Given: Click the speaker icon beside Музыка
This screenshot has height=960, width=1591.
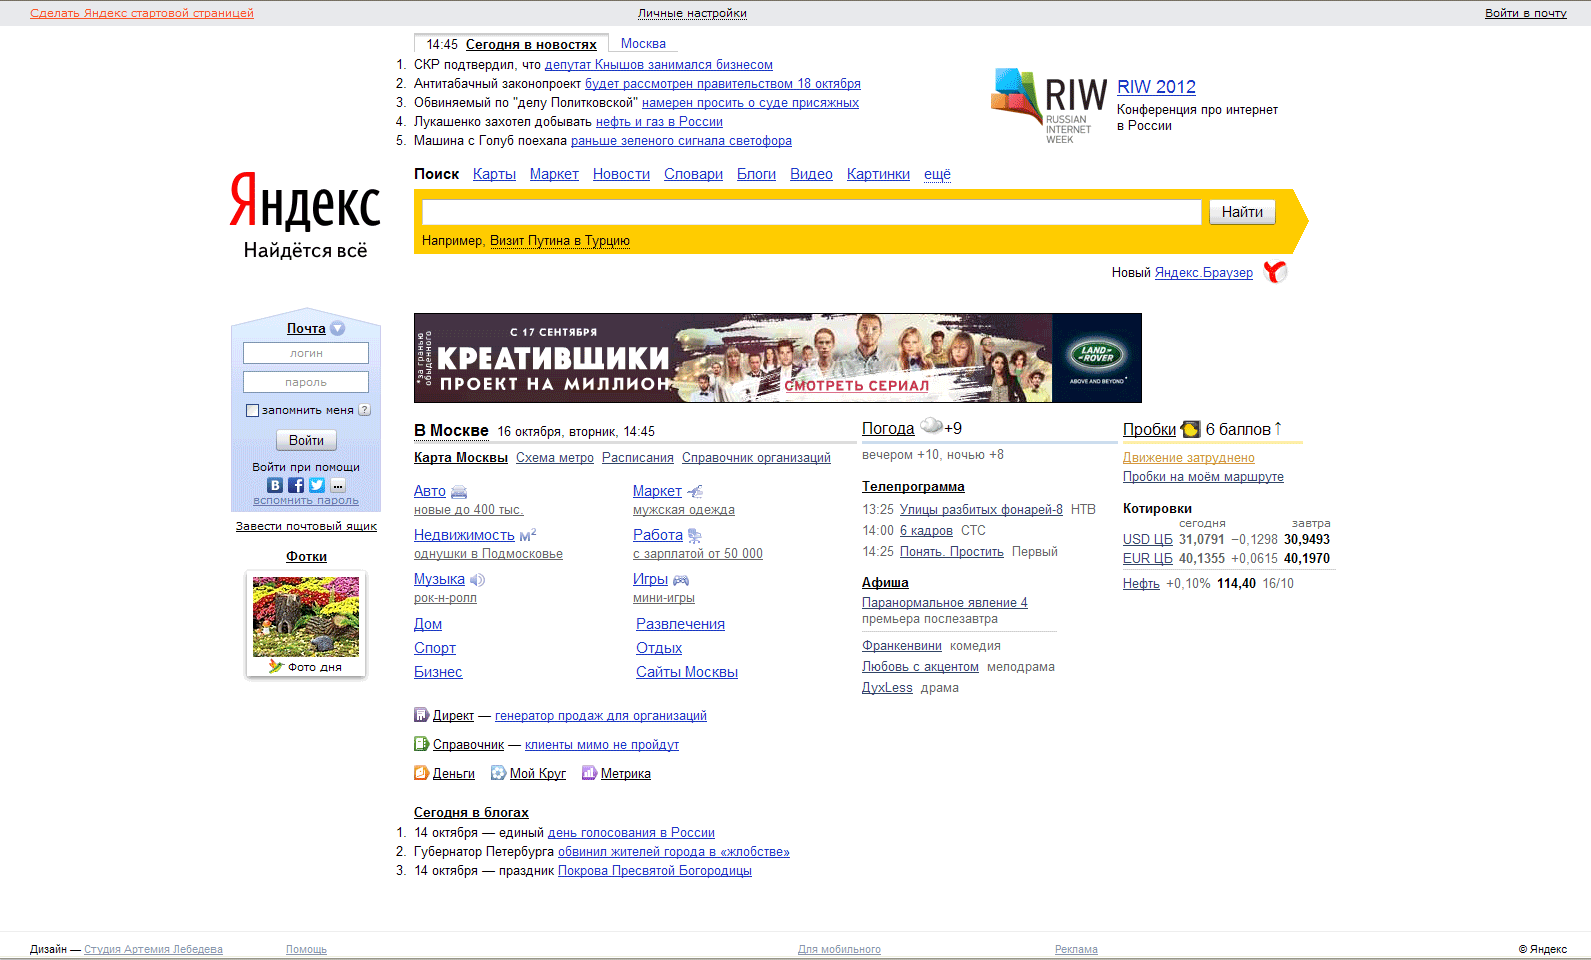Looking at the screenshot, I should [x=477, y=580].
